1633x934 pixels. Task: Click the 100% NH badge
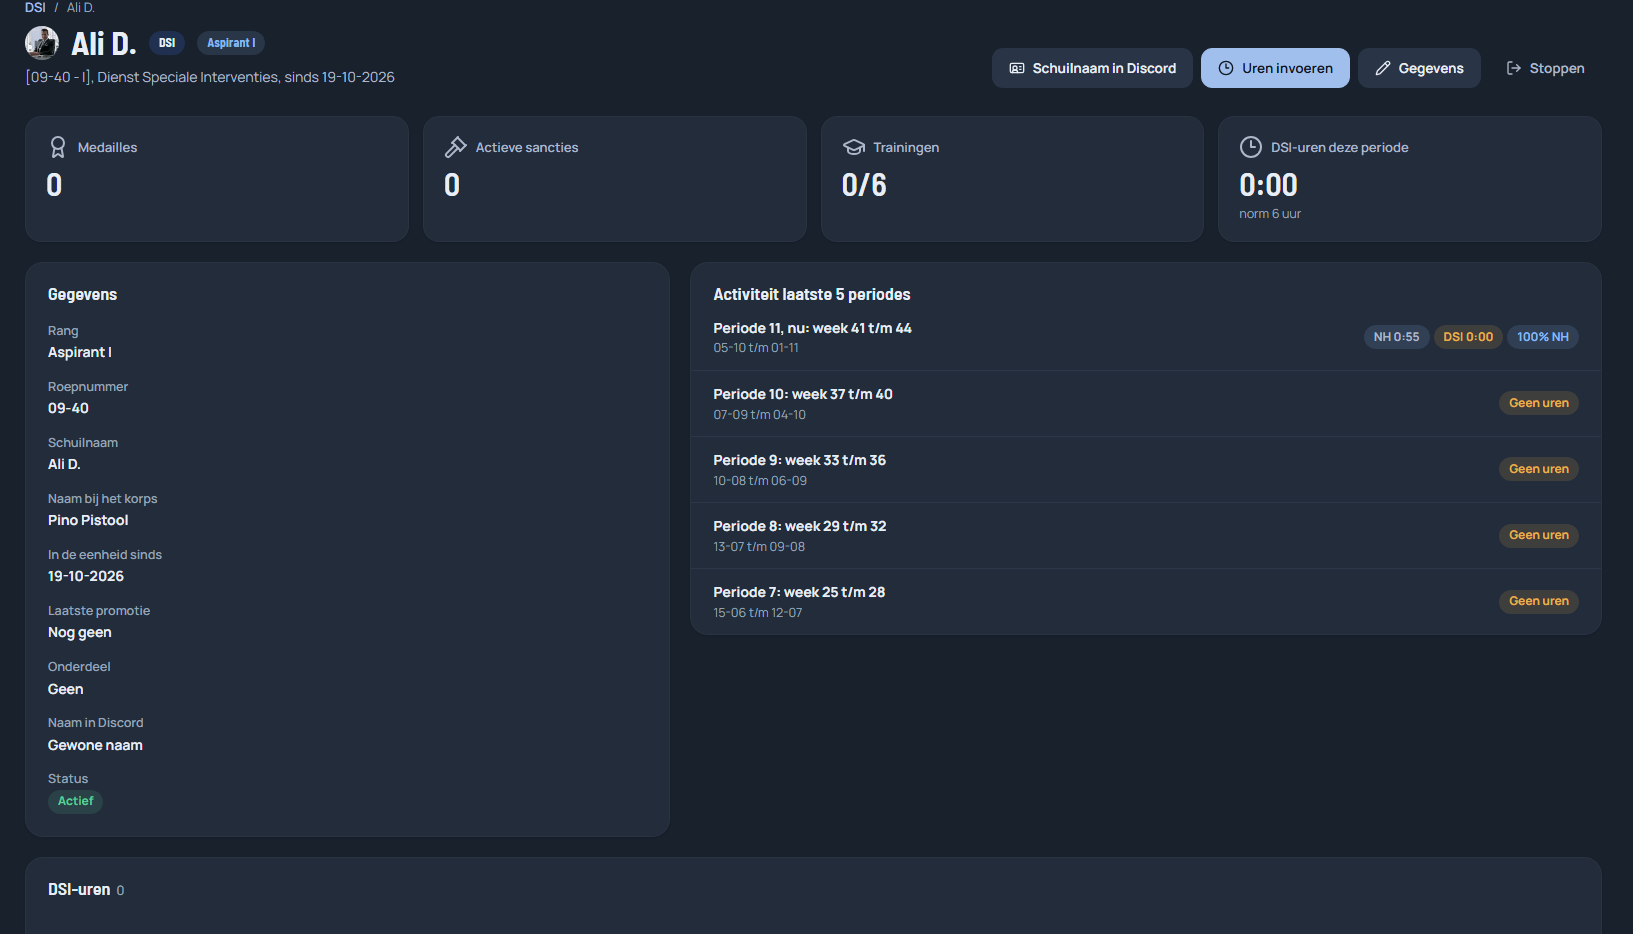[1543, 337]
